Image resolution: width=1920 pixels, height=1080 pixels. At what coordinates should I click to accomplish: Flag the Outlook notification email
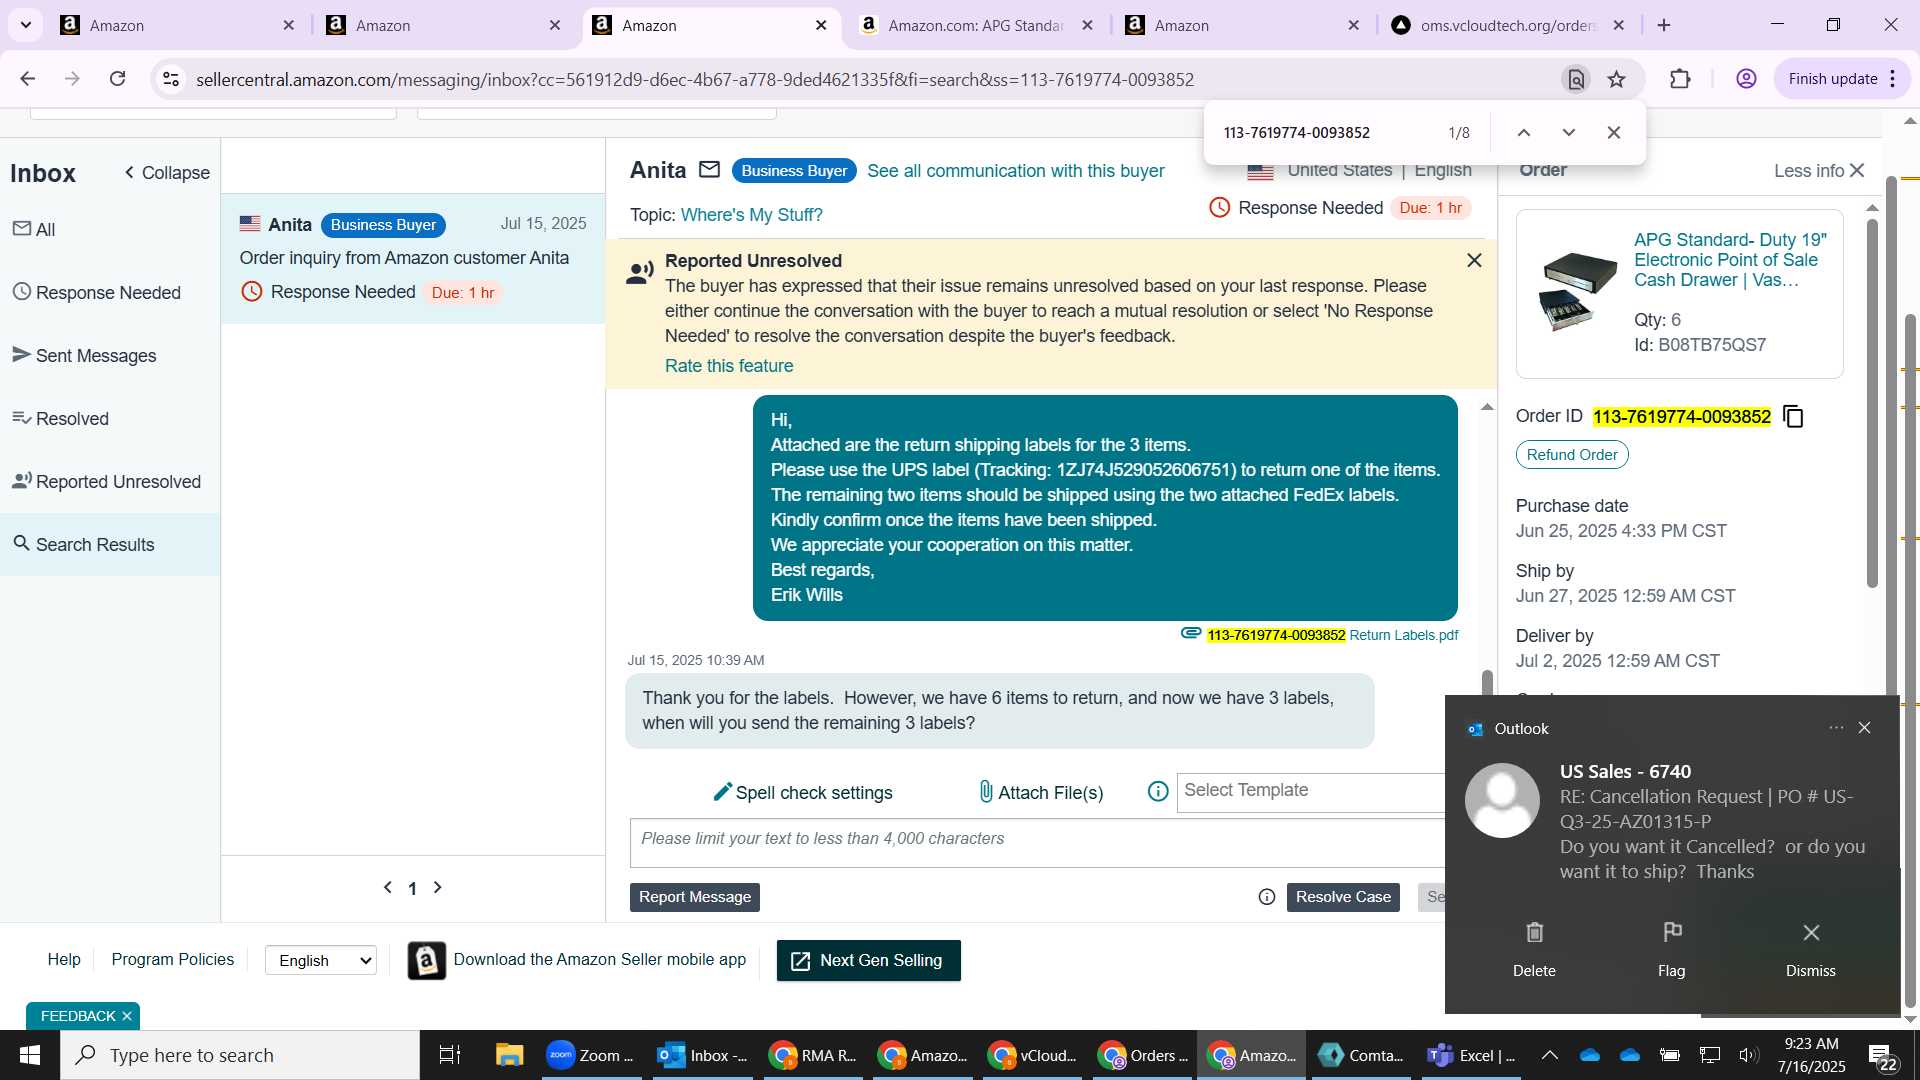point(1672,949)
